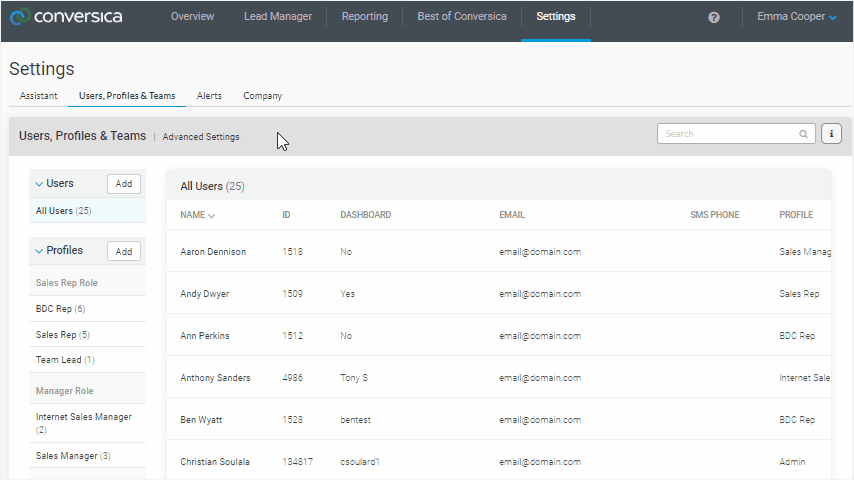Click the search magnifier icon
Screen dimensions: 854x480
pyautogui.click(x=803, y=134)
